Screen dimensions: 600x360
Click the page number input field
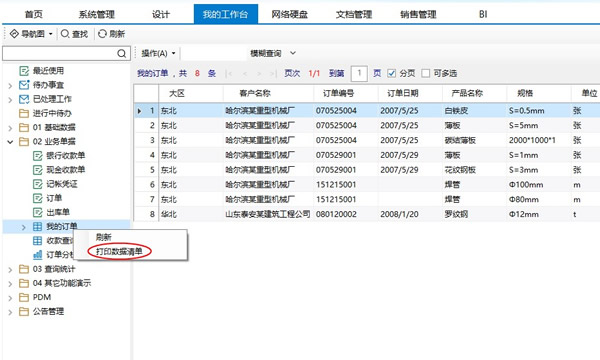(x=359, y=73)
